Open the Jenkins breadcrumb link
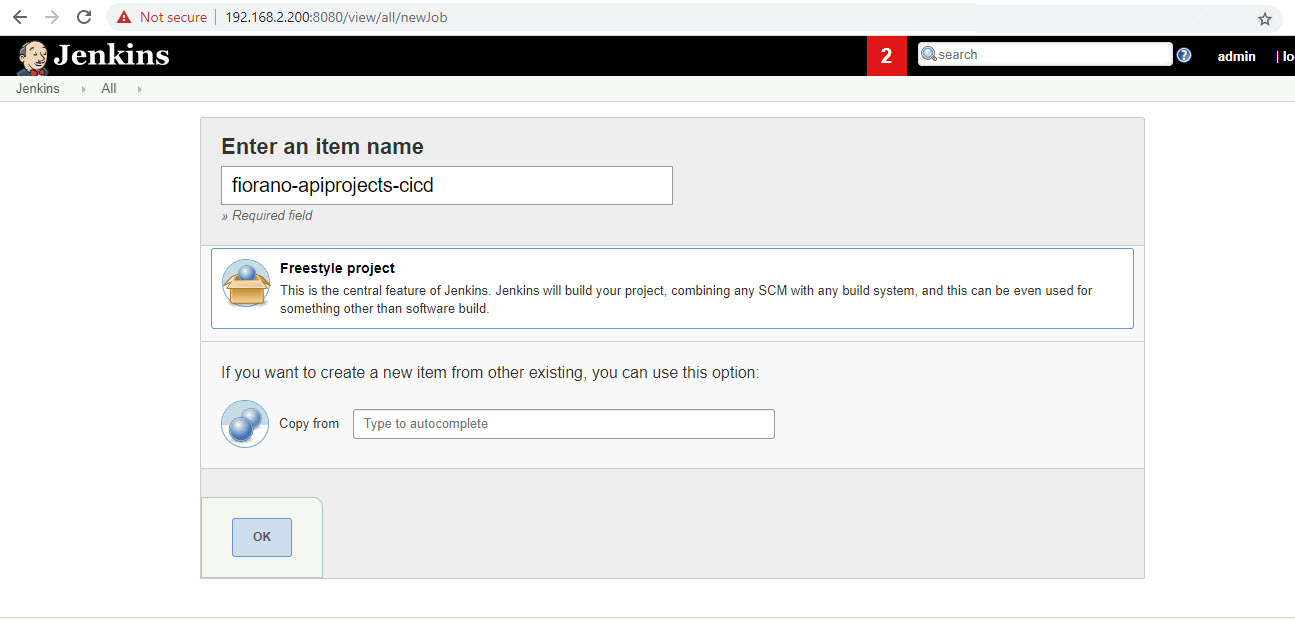1295x620 pixels. [38, 89]
